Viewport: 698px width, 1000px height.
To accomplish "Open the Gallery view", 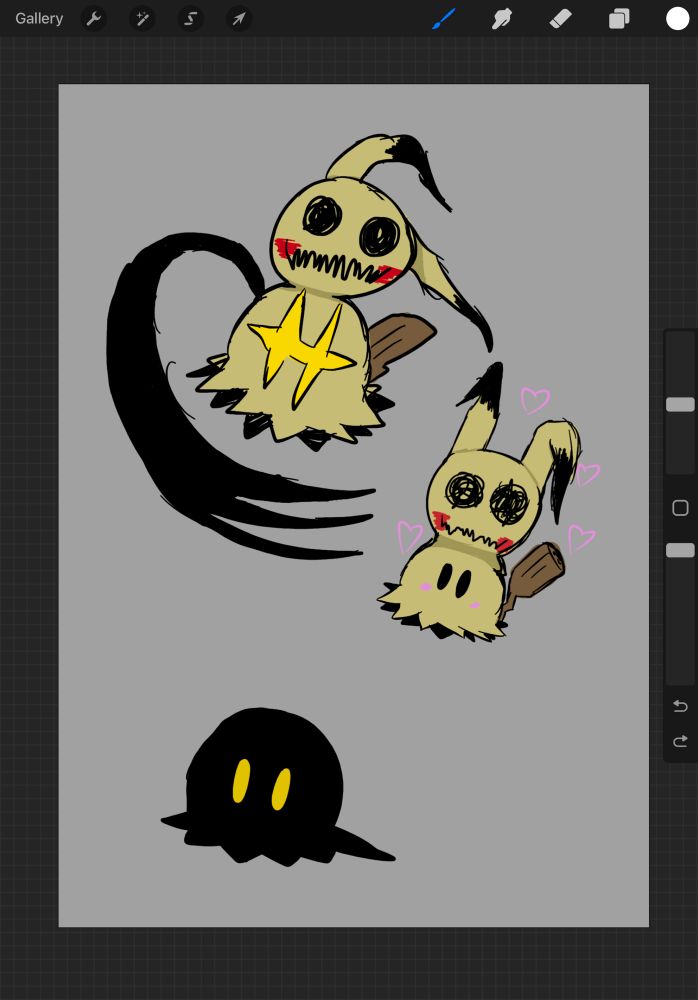I will [x=39, y=18].
